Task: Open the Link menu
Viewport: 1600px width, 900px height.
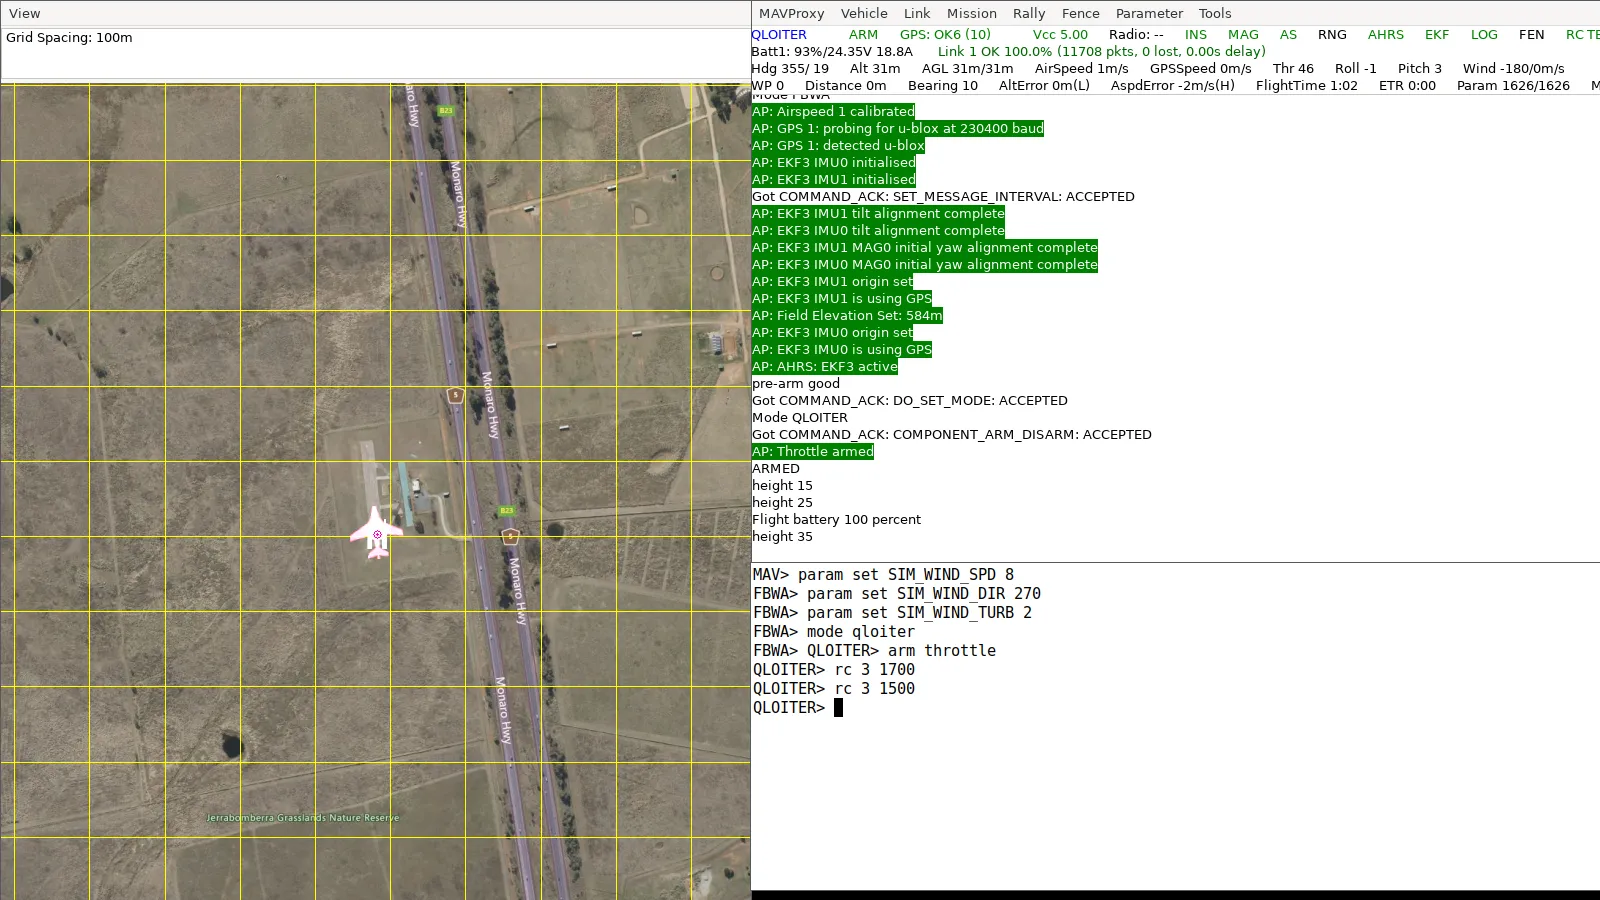Action: click(x=917, y=14)
